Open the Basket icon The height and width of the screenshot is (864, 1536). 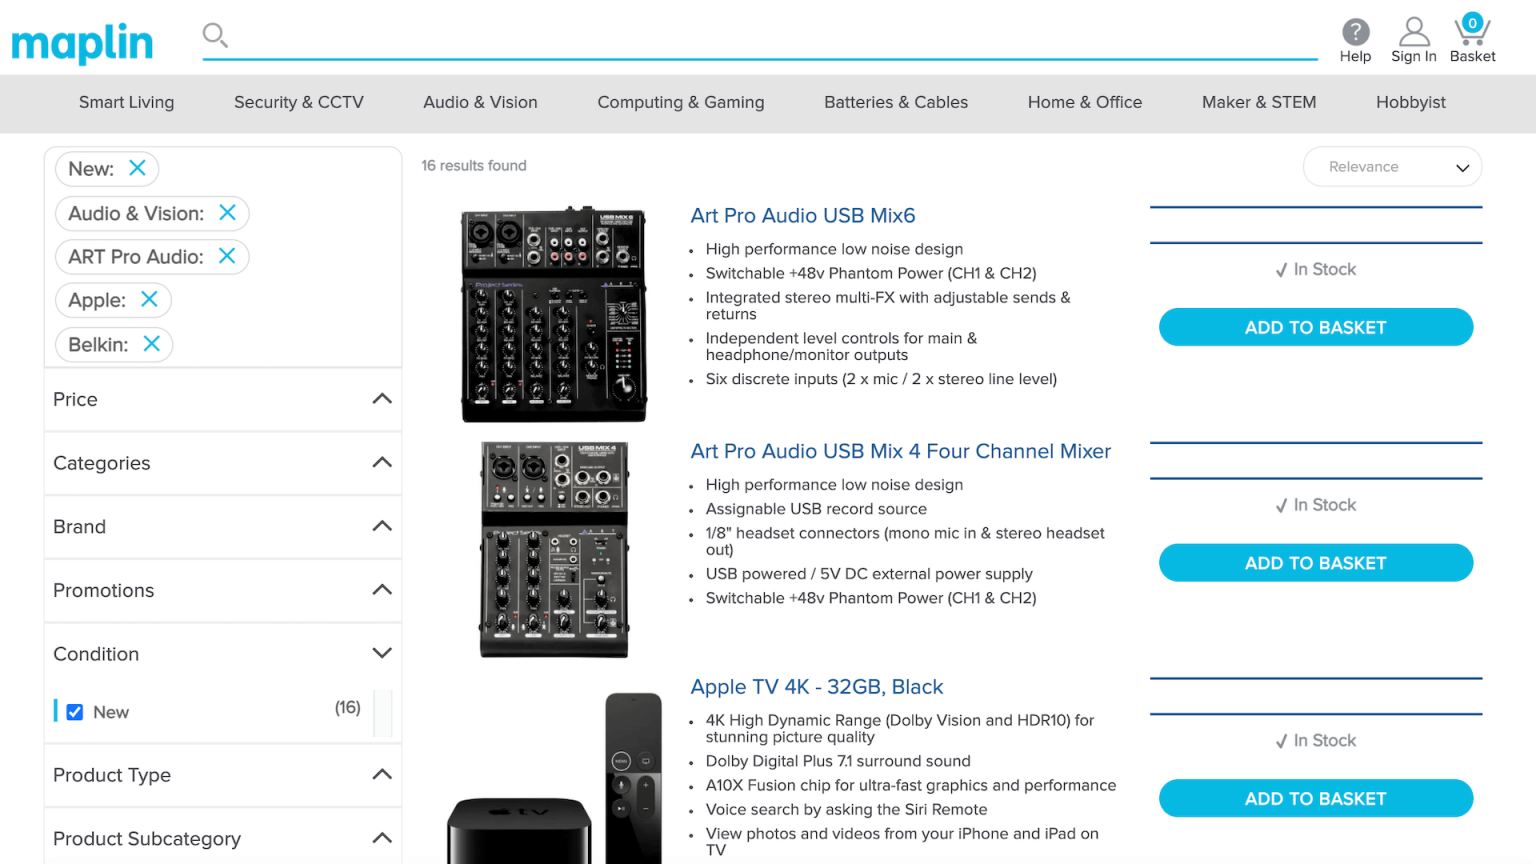point(1471,30)
